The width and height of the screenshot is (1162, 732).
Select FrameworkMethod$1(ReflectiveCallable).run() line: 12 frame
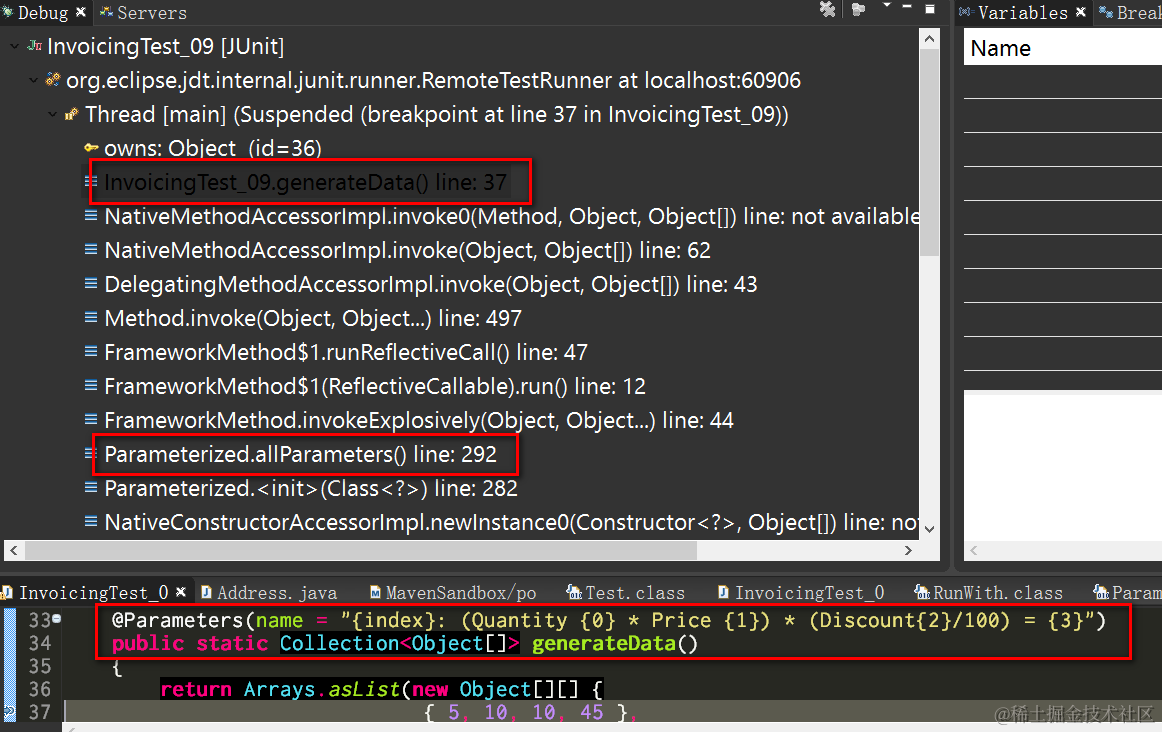[375, 387]
